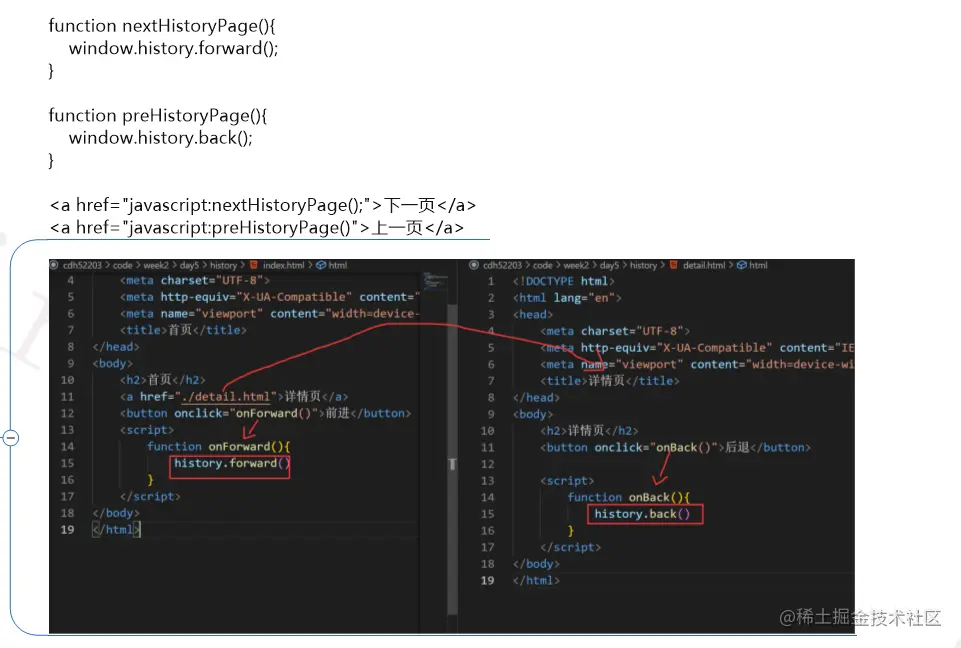Click the button line with onclick="onBack()"
This screenshot has width=961, height=648.
(675, 448)
